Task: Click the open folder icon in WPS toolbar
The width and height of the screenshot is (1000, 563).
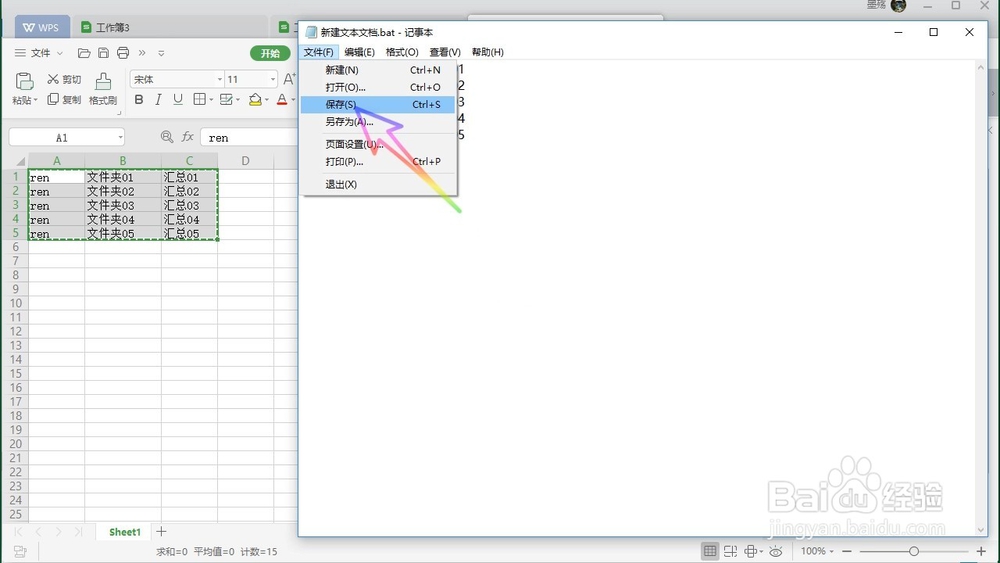Action: [x=84, y=53]
